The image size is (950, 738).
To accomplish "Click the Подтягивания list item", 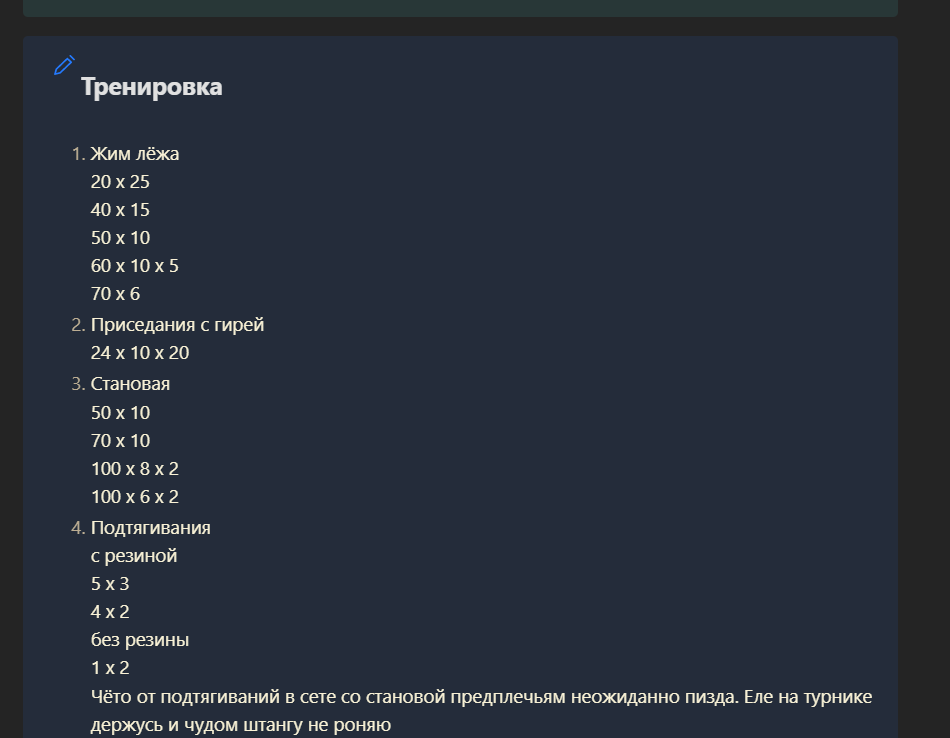I will click(x=150, y=528).
